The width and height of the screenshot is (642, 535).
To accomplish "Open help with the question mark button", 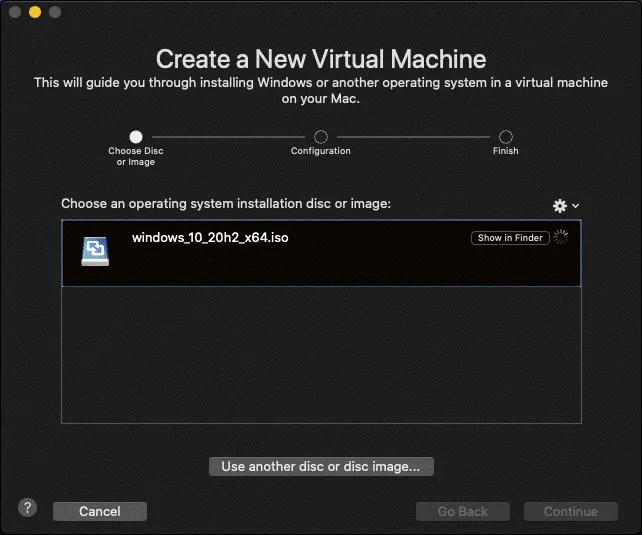I will click(x=27, y=508).
